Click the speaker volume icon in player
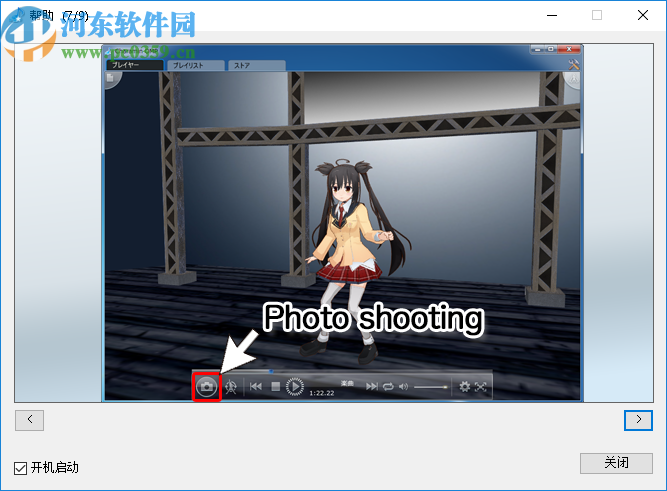667x491 pixels. [403, 386]
